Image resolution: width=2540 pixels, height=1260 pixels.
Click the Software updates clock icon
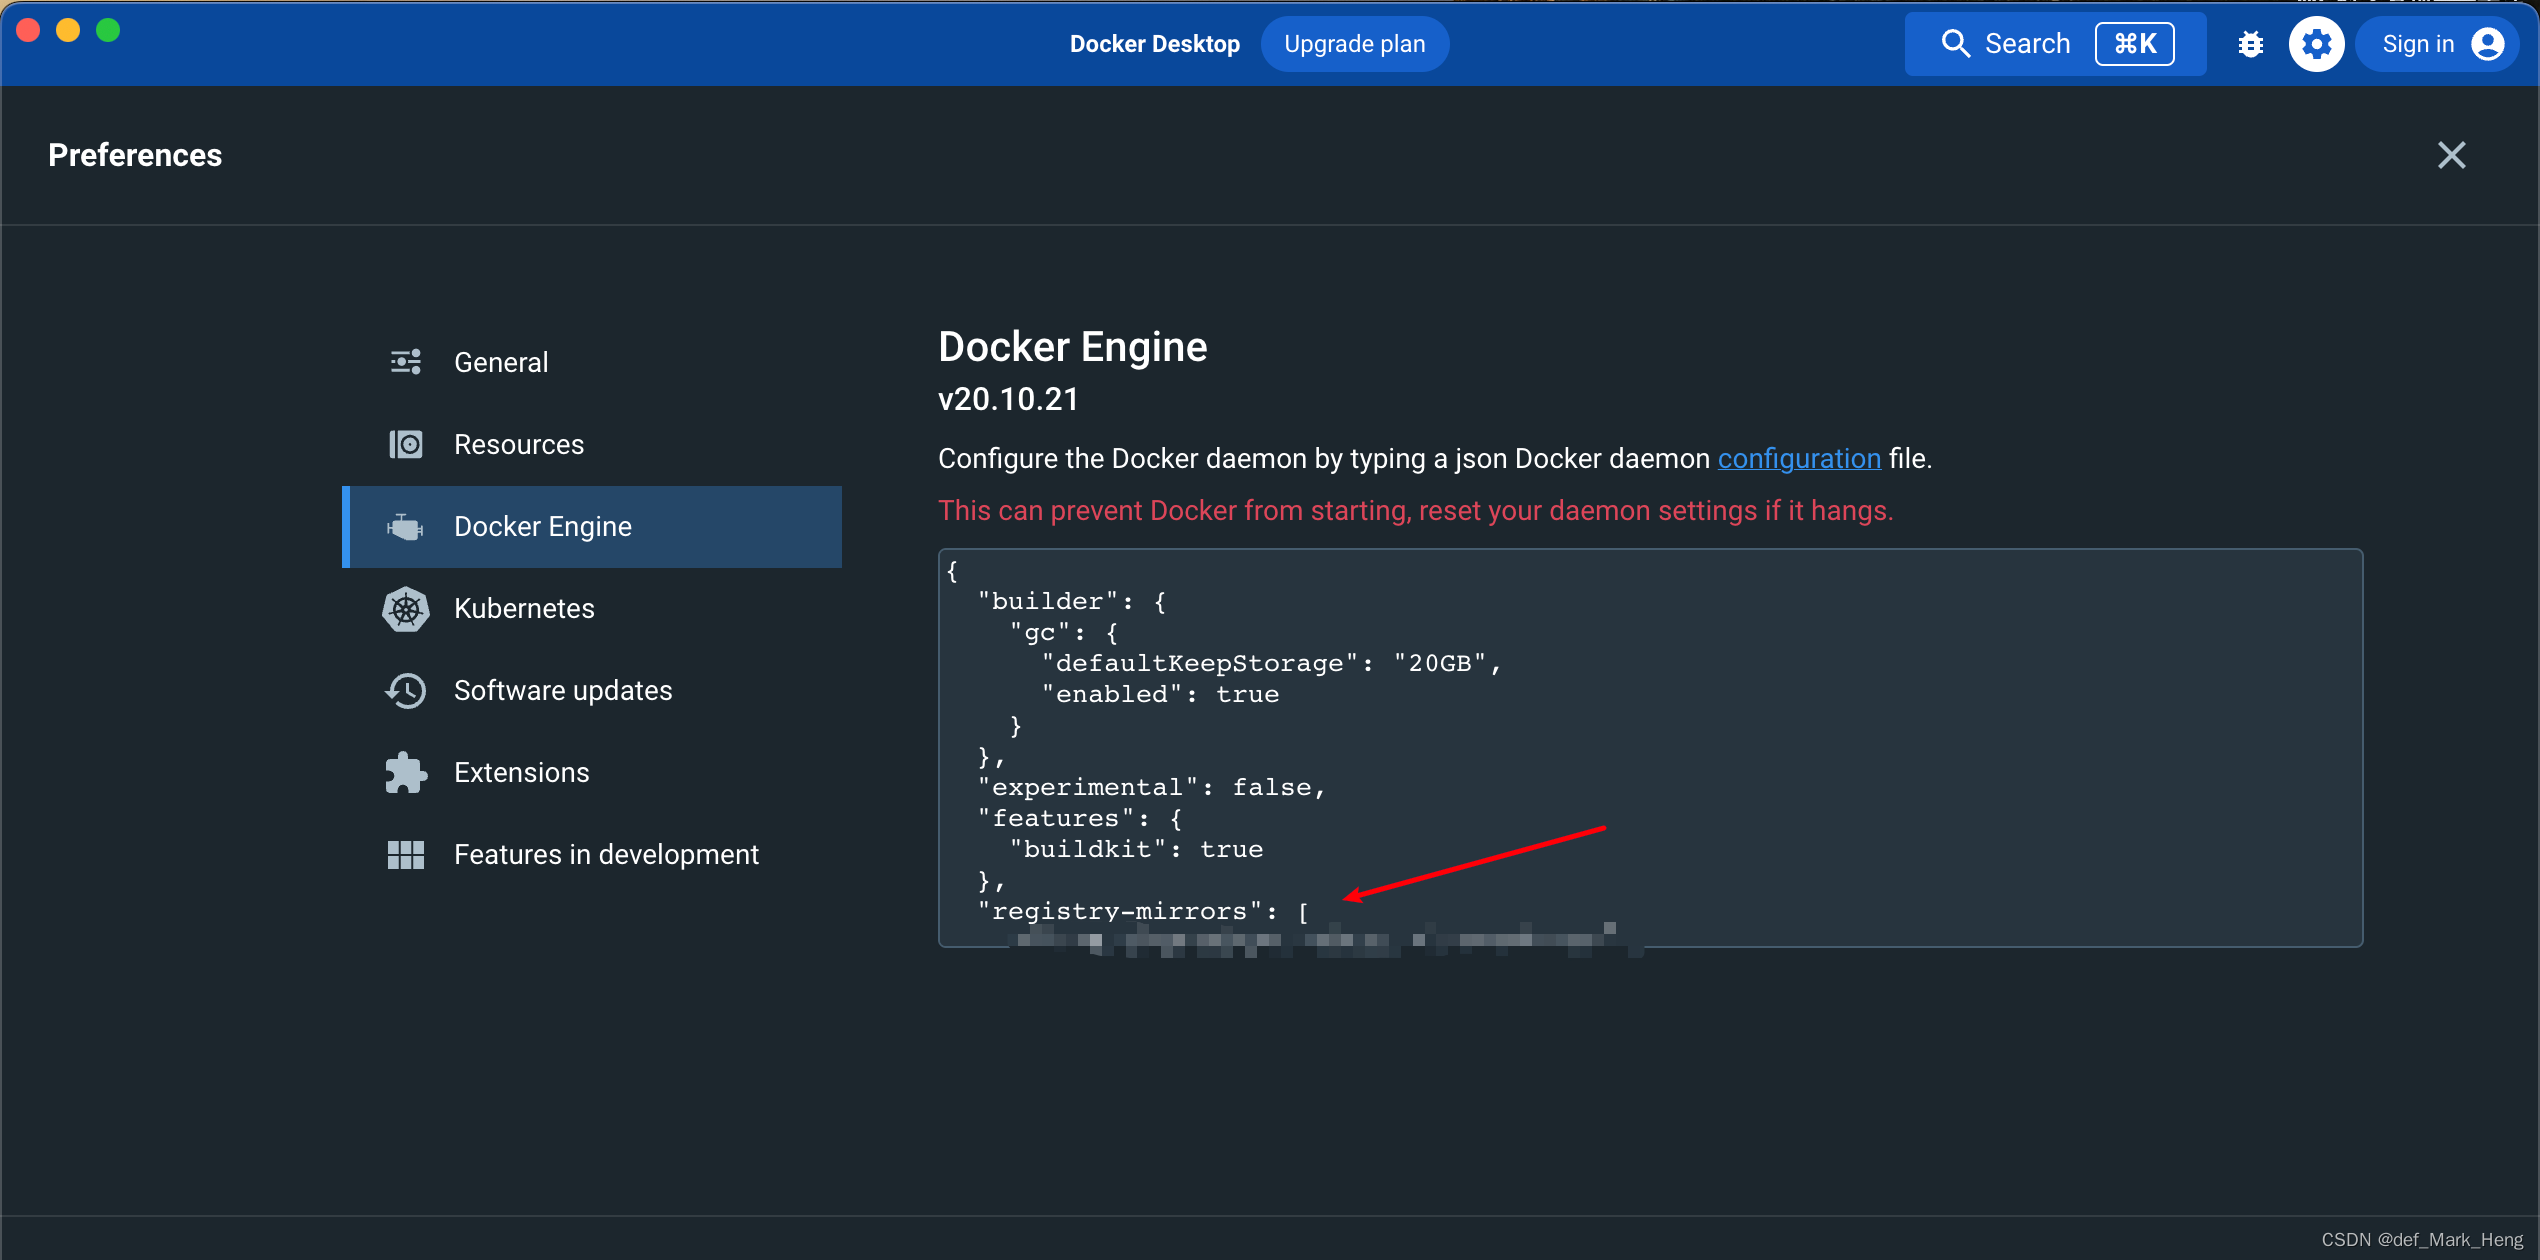tap(405, 690)
